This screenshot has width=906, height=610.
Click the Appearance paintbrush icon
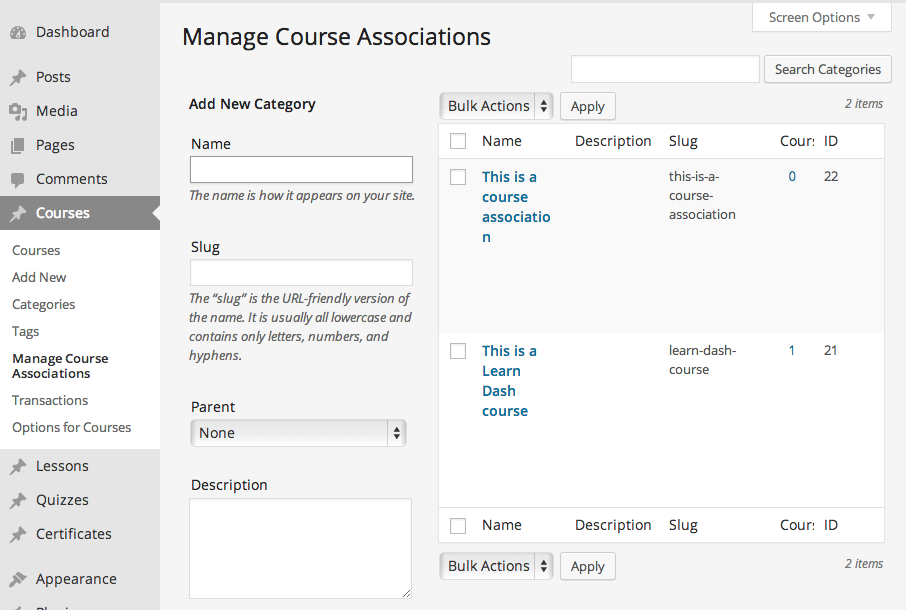pos(18,580)
